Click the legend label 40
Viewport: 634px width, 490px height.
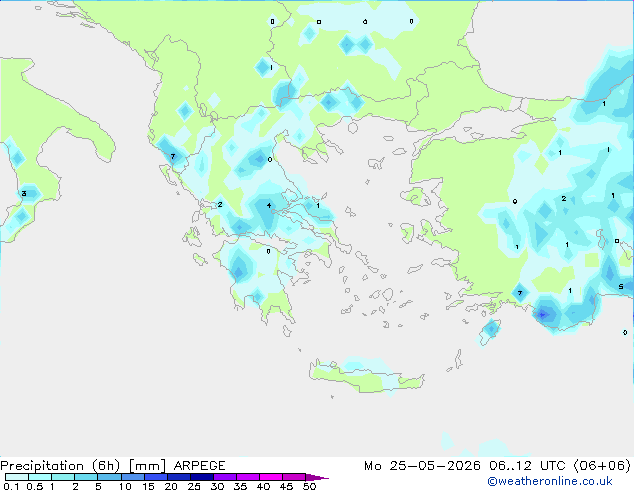(x=263, y=486)
